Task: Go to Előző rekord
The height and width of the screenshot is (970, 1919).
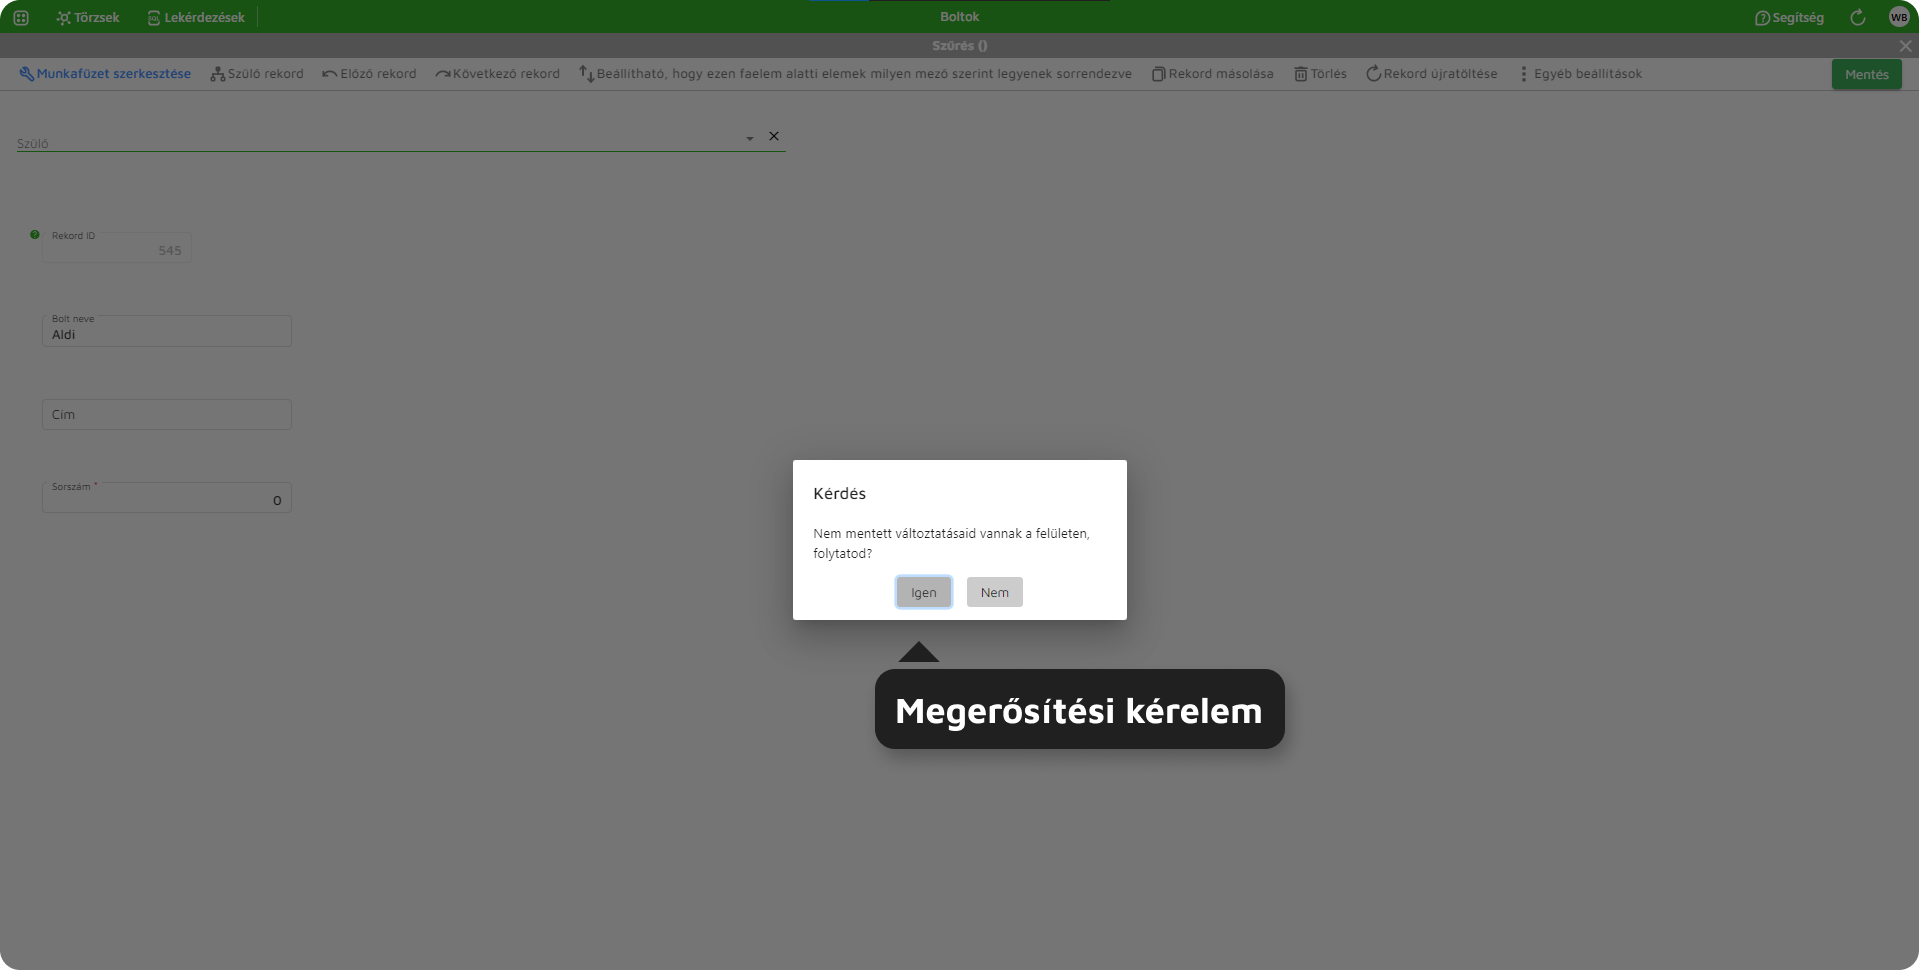Action: point(369,74)
